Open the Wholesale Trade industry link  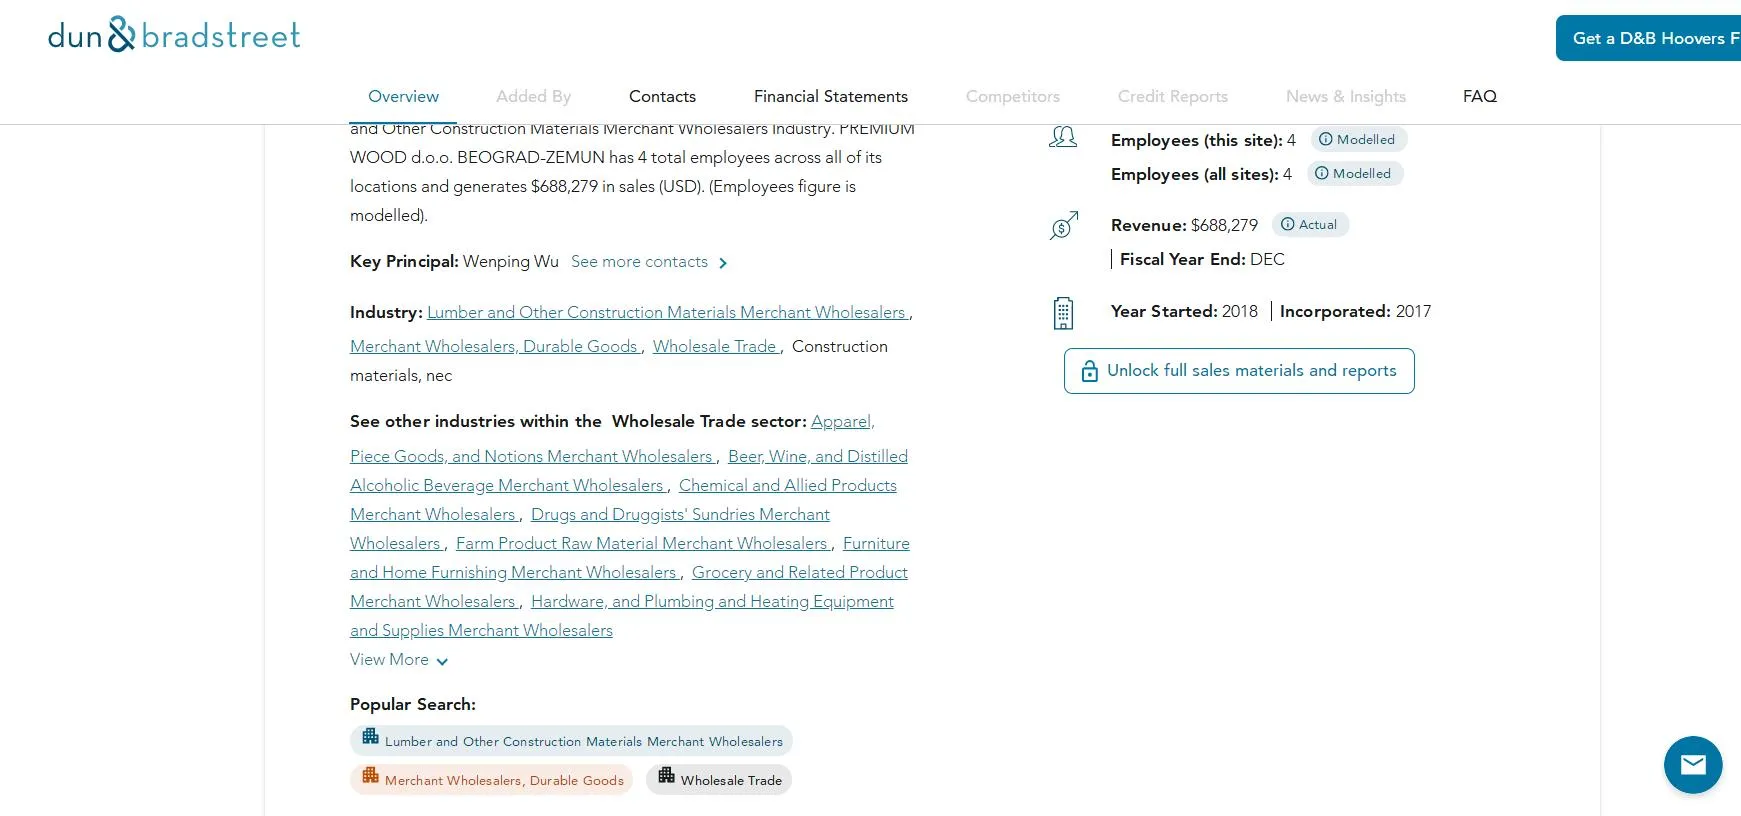715,346
